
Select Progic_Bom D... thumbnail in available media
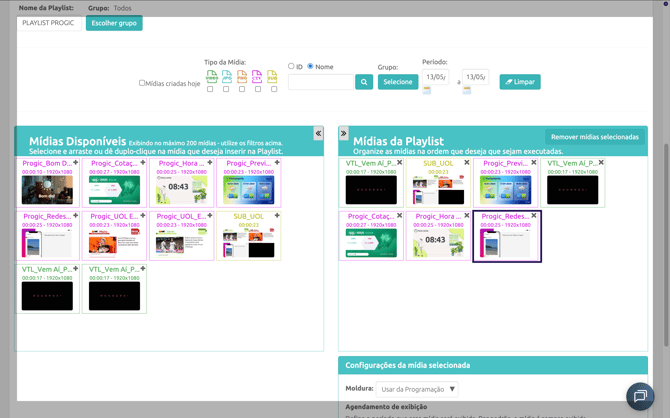pos(47,190)
